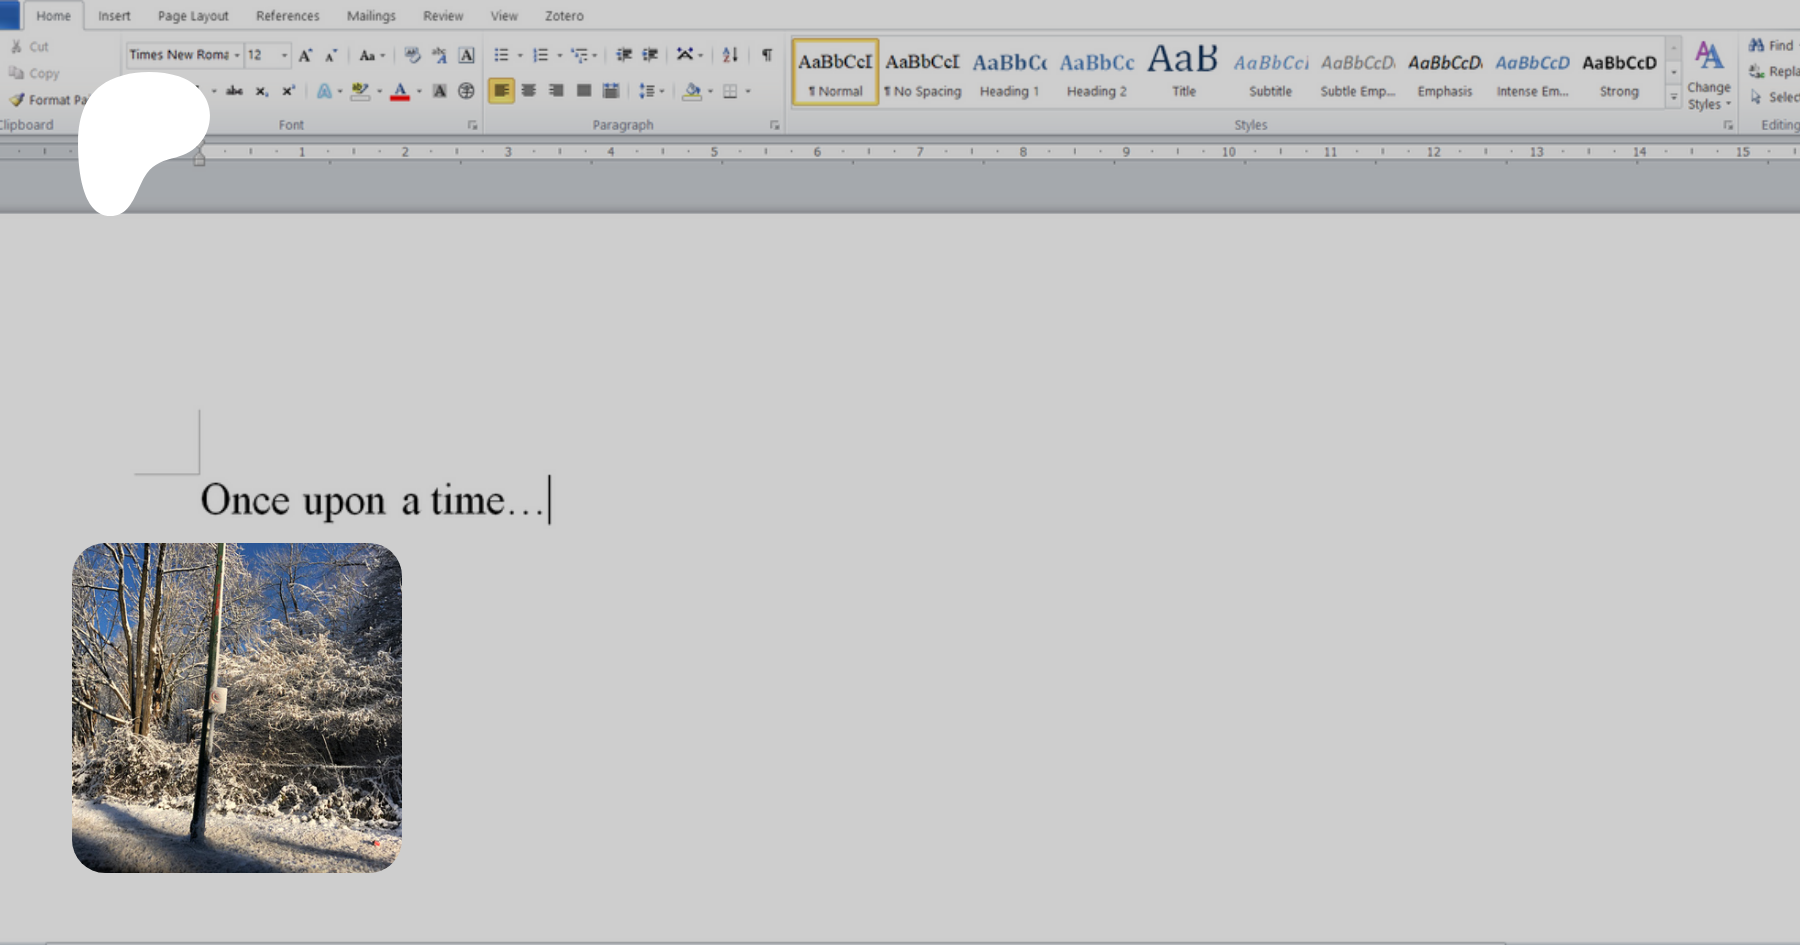Viewport: 1800px width, 945px height.
Task: Click the Superscript icon
Action: (x=288, y=91)
